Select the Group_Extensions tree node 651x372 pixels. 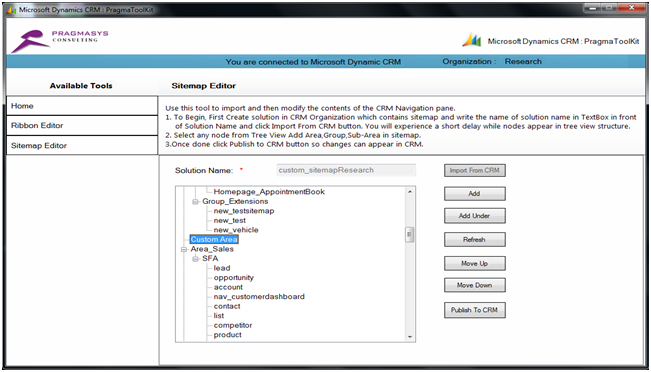[x=235, y=201]
